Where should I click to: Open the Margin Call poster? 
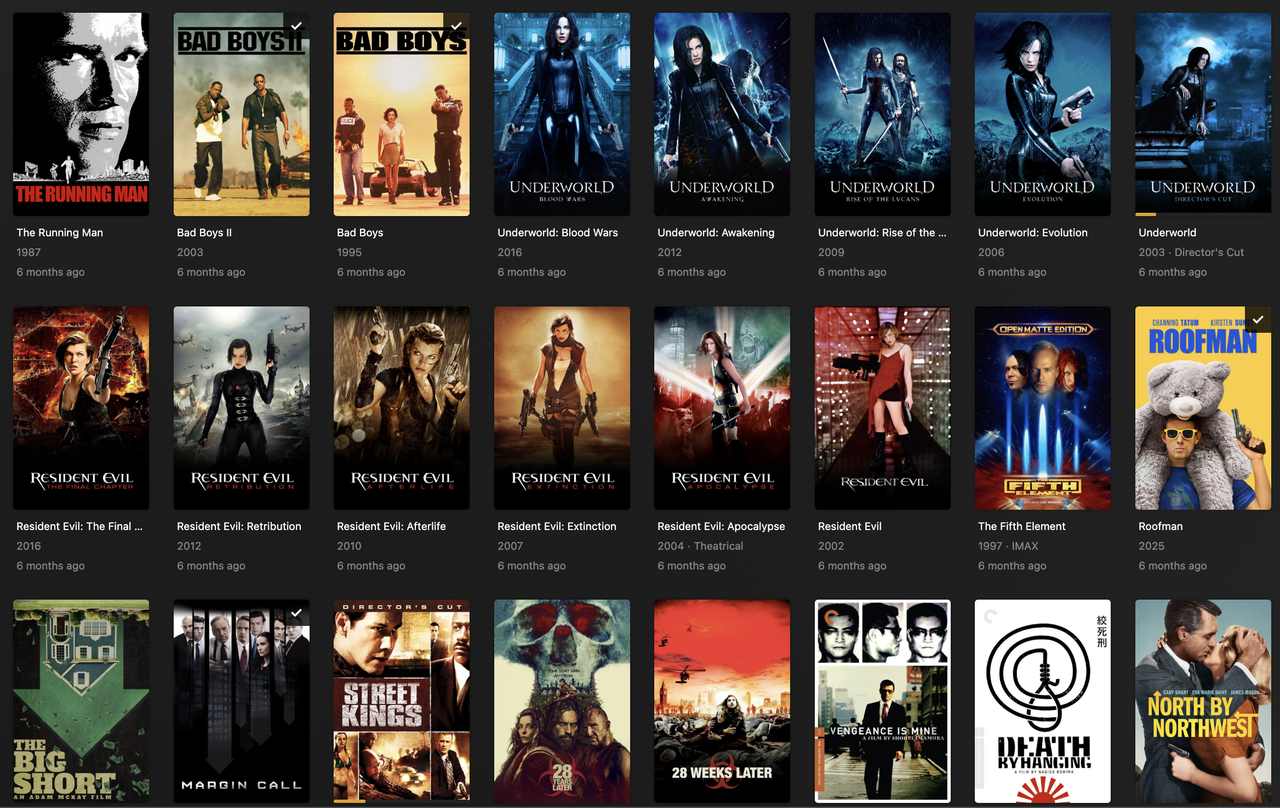241,701
